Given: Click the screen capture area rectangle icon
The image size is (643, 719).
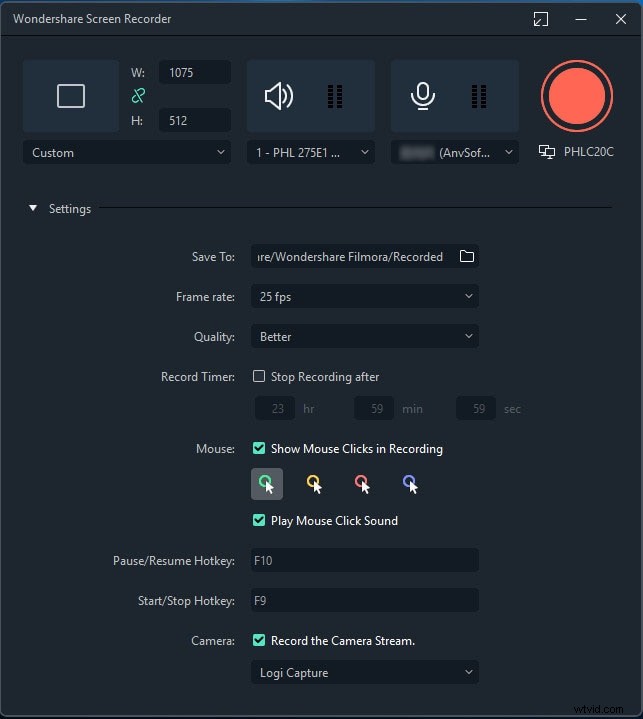Looking at the screenshot, I should (71, 96).
